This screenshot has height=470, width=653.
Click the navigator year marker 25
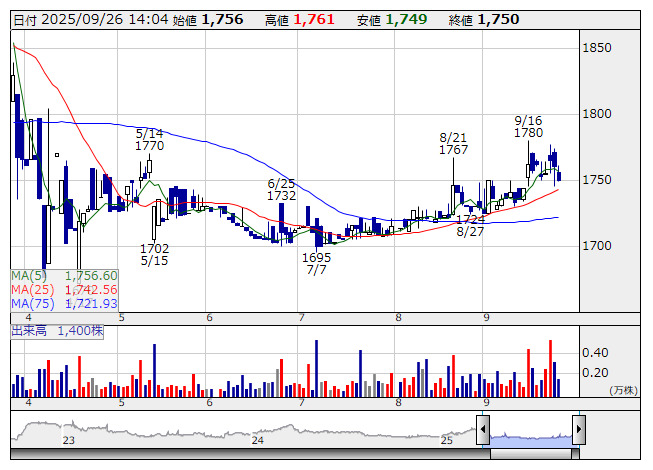(x=446, y=440)
